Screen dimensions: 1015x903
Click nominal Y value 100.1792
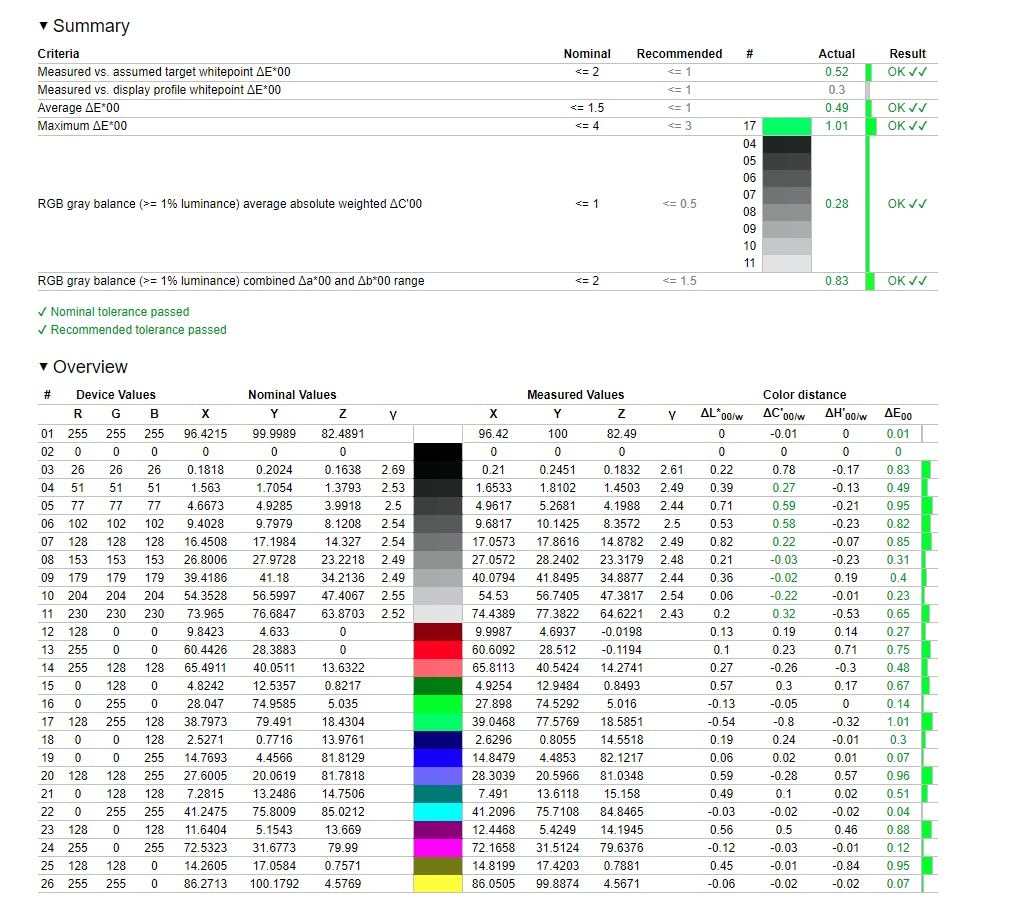[274, 884]
